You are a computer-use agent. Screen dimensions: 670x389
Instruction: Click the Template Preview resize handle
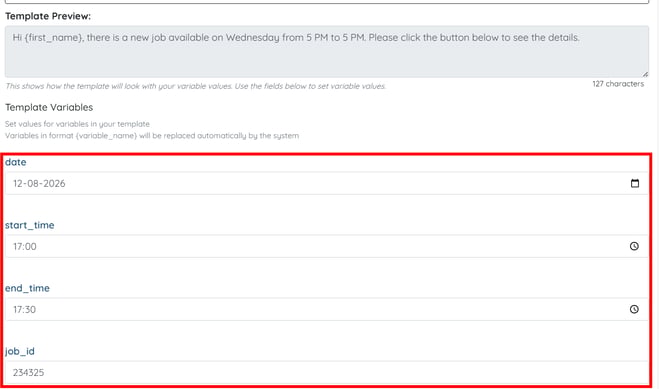click(645, 74)
